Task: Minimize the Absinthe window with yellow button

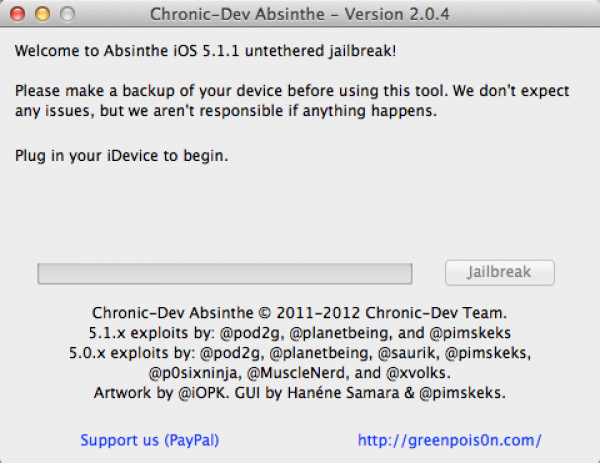Action: click(44, 15)
